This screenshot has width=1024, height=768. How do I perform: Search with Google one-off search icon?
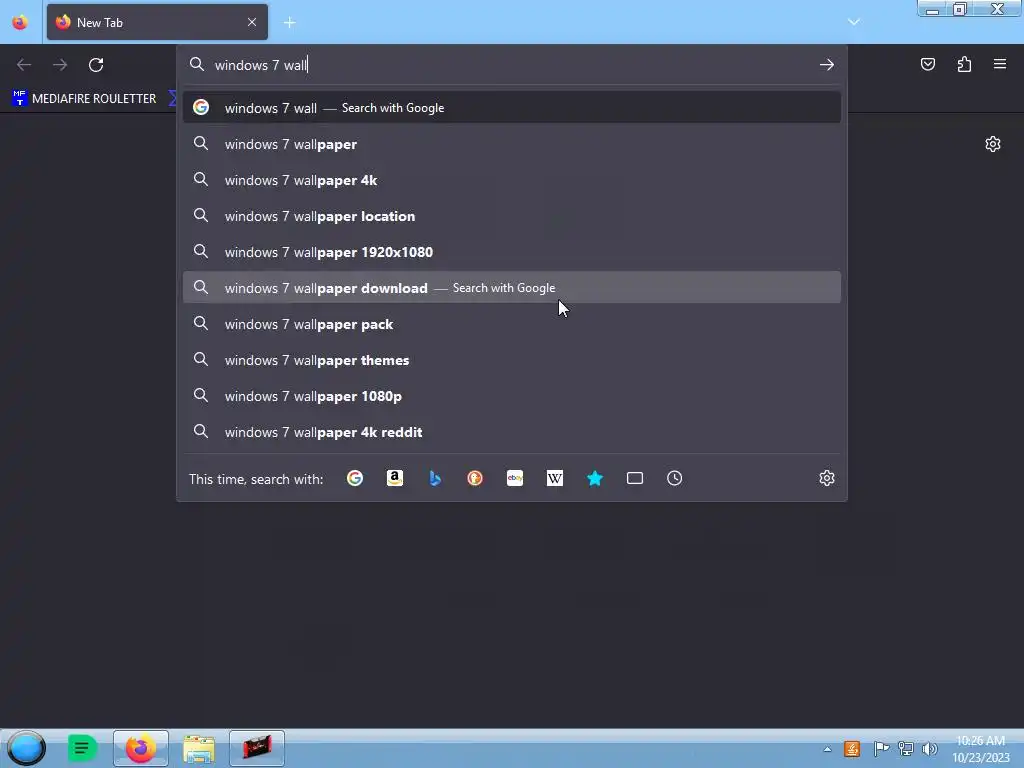click(x=355, y=478)
